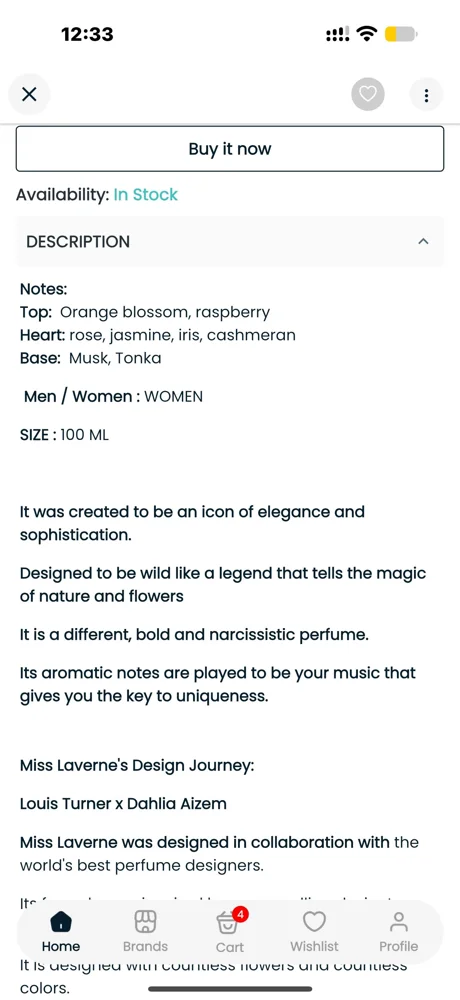
Task: Tap the Buy it now button
Action: tap(230, 149)
